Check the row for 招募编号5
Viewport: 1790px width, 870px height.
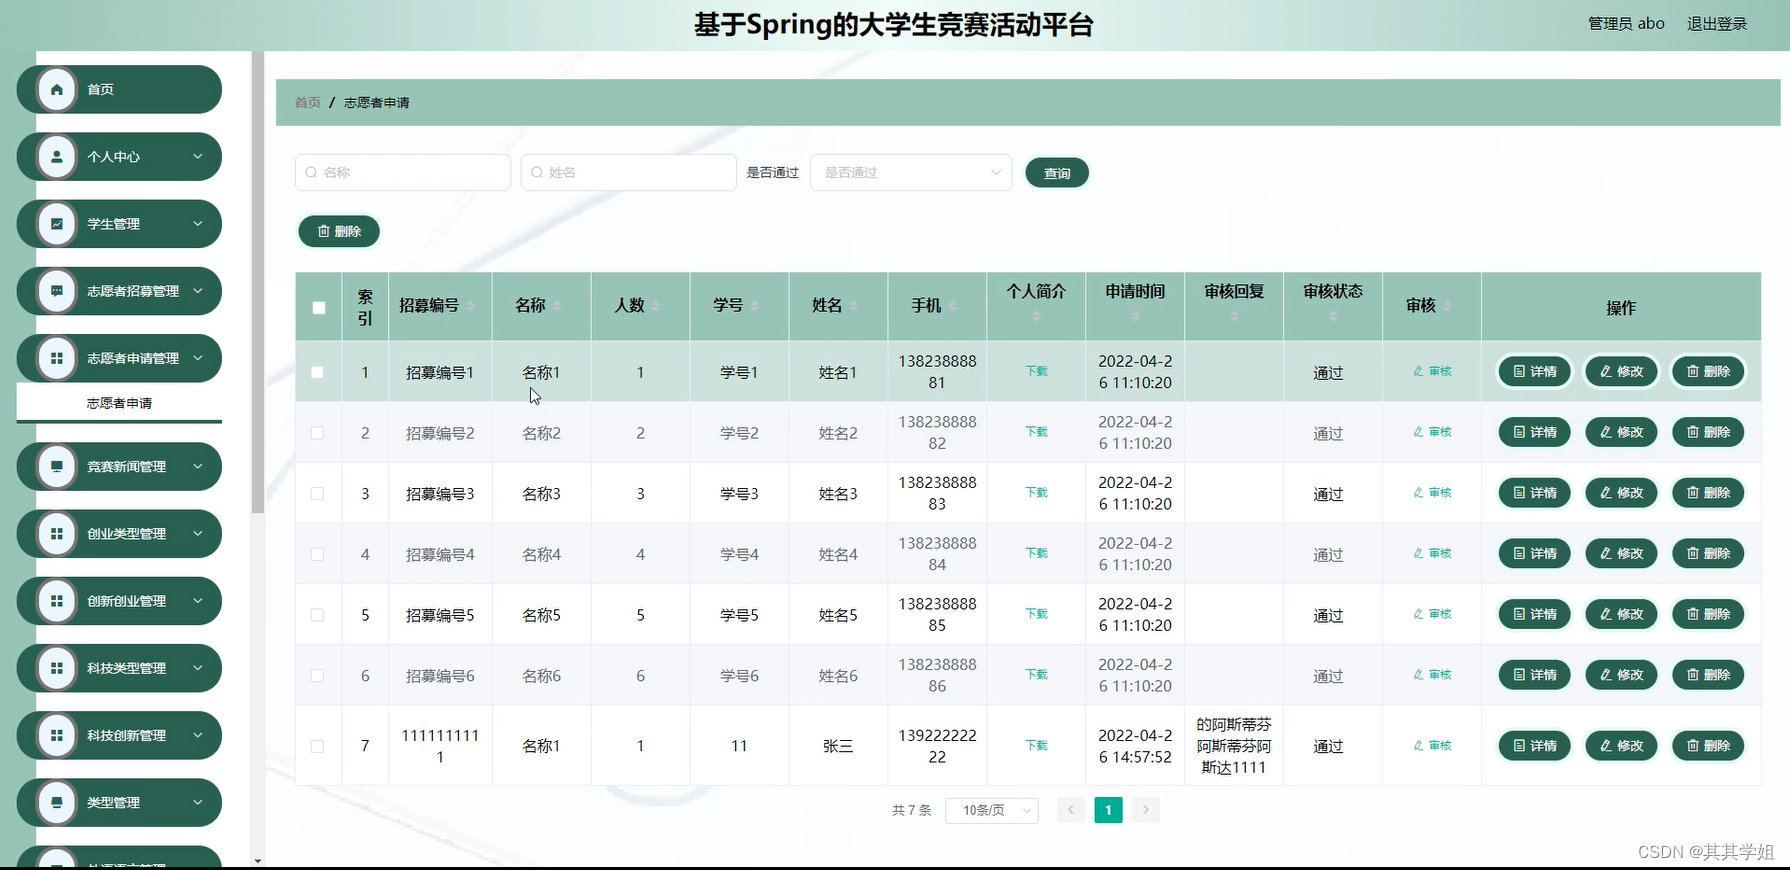[x=317, y=615]
